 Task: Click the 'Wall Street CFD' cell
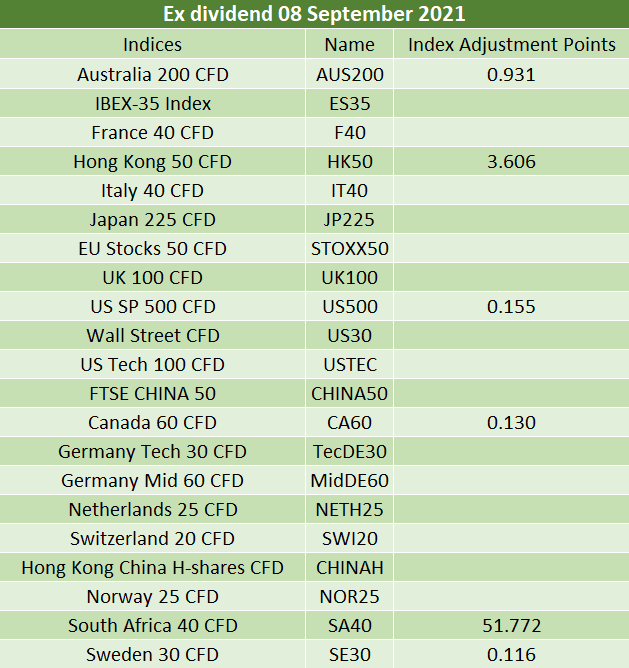[x=152, y=335]
